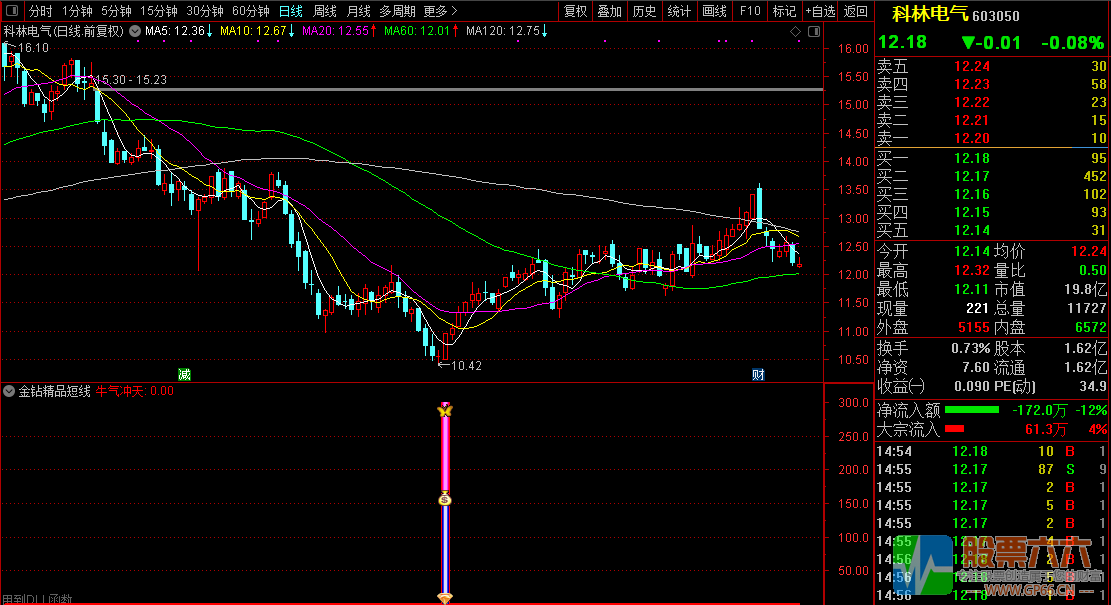Open the F10 company info
This screenshot has height=605, width=1111.
click(x=750, y=11)
